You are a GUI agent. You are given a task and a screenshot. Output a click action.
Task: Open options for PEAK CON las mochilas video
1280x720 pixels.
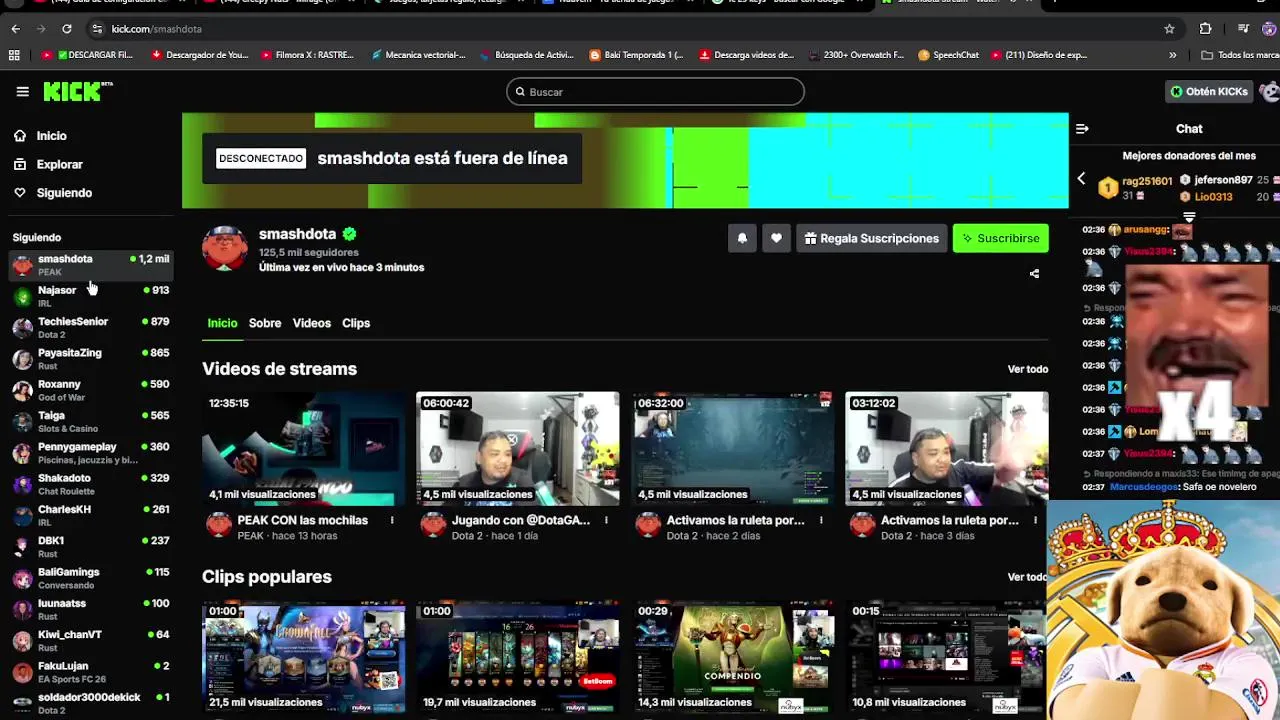click(392, 520)
